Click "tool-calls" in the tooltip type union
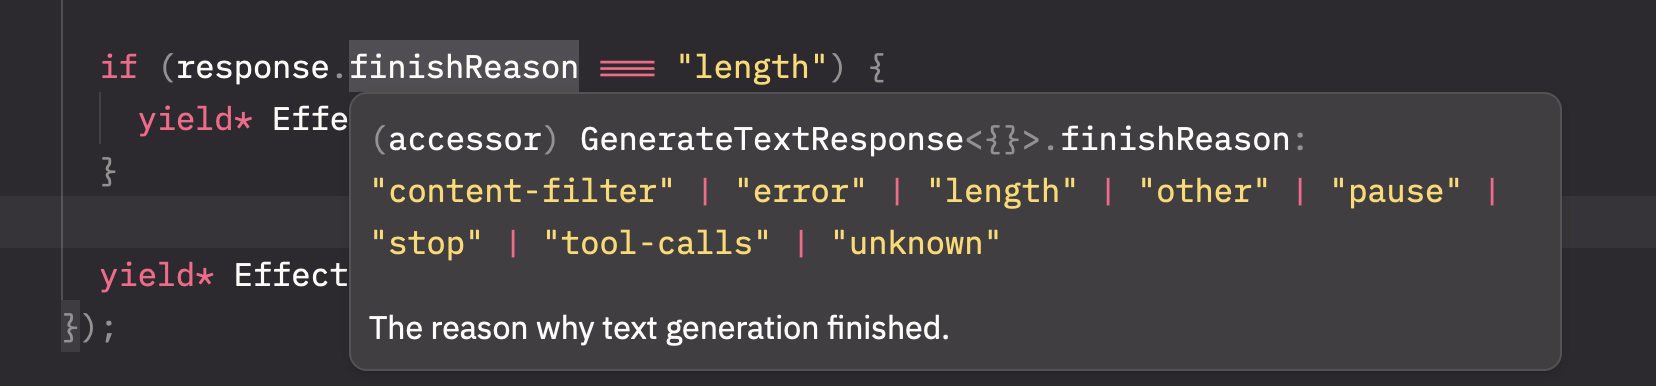The width and height of the screenshot is (1656, 386). click(657, 243)
